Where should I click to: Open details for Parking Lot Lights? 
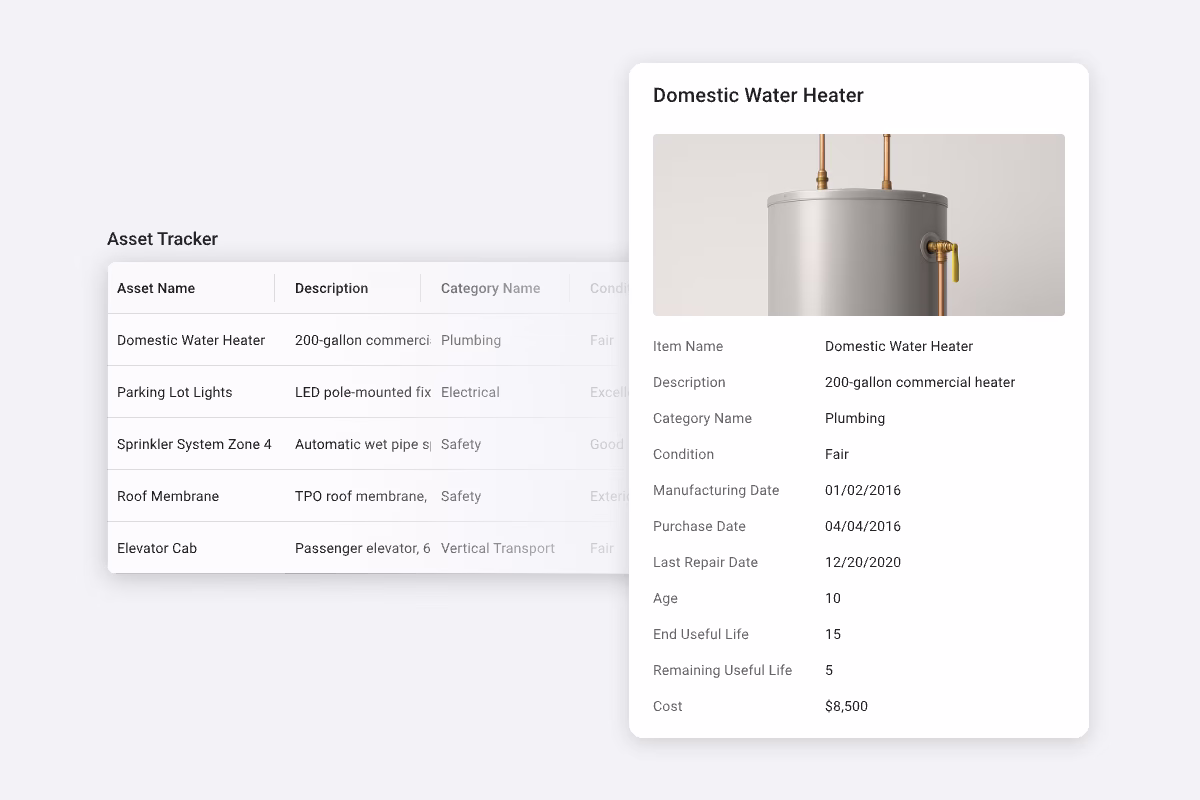(x=177, y=392)
